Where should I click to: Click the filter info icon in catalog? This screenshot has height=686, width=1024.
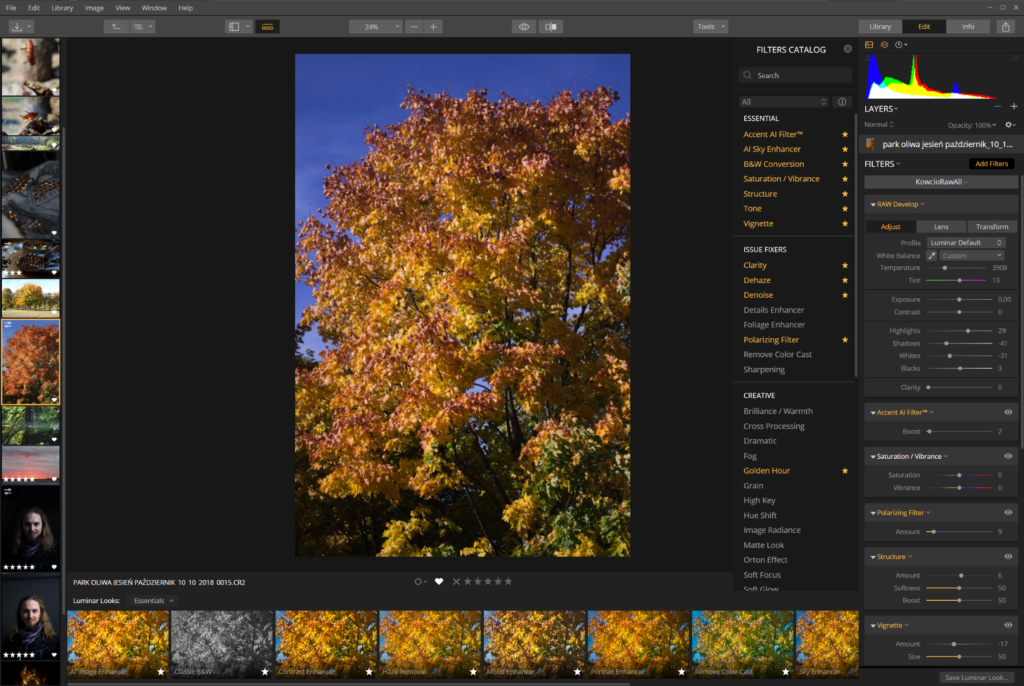(x=841, y=102)
